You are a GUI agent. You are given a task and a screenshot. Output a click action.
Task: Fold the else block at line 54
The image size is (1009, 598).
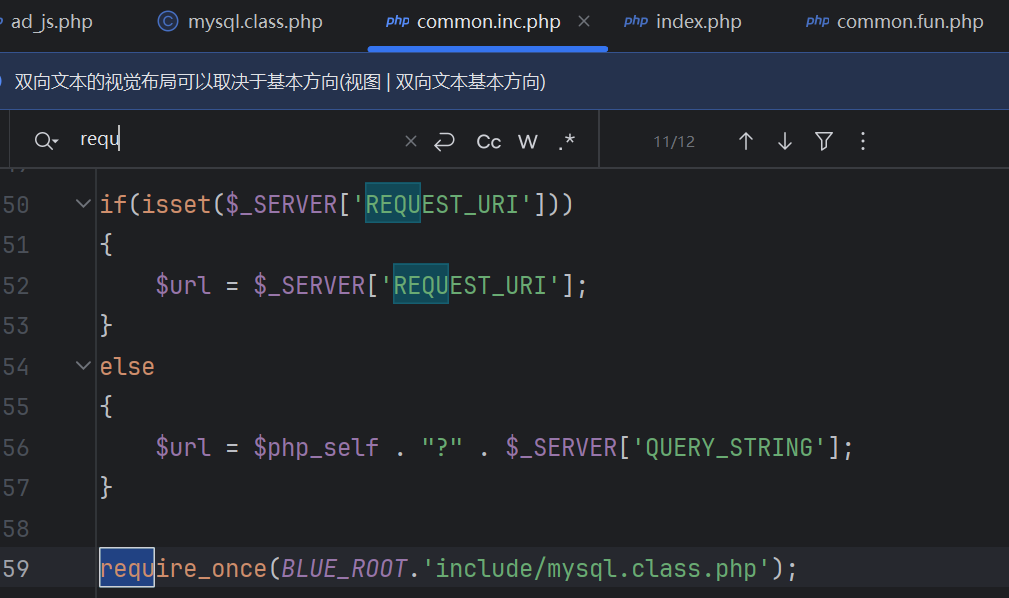(83, 366)
